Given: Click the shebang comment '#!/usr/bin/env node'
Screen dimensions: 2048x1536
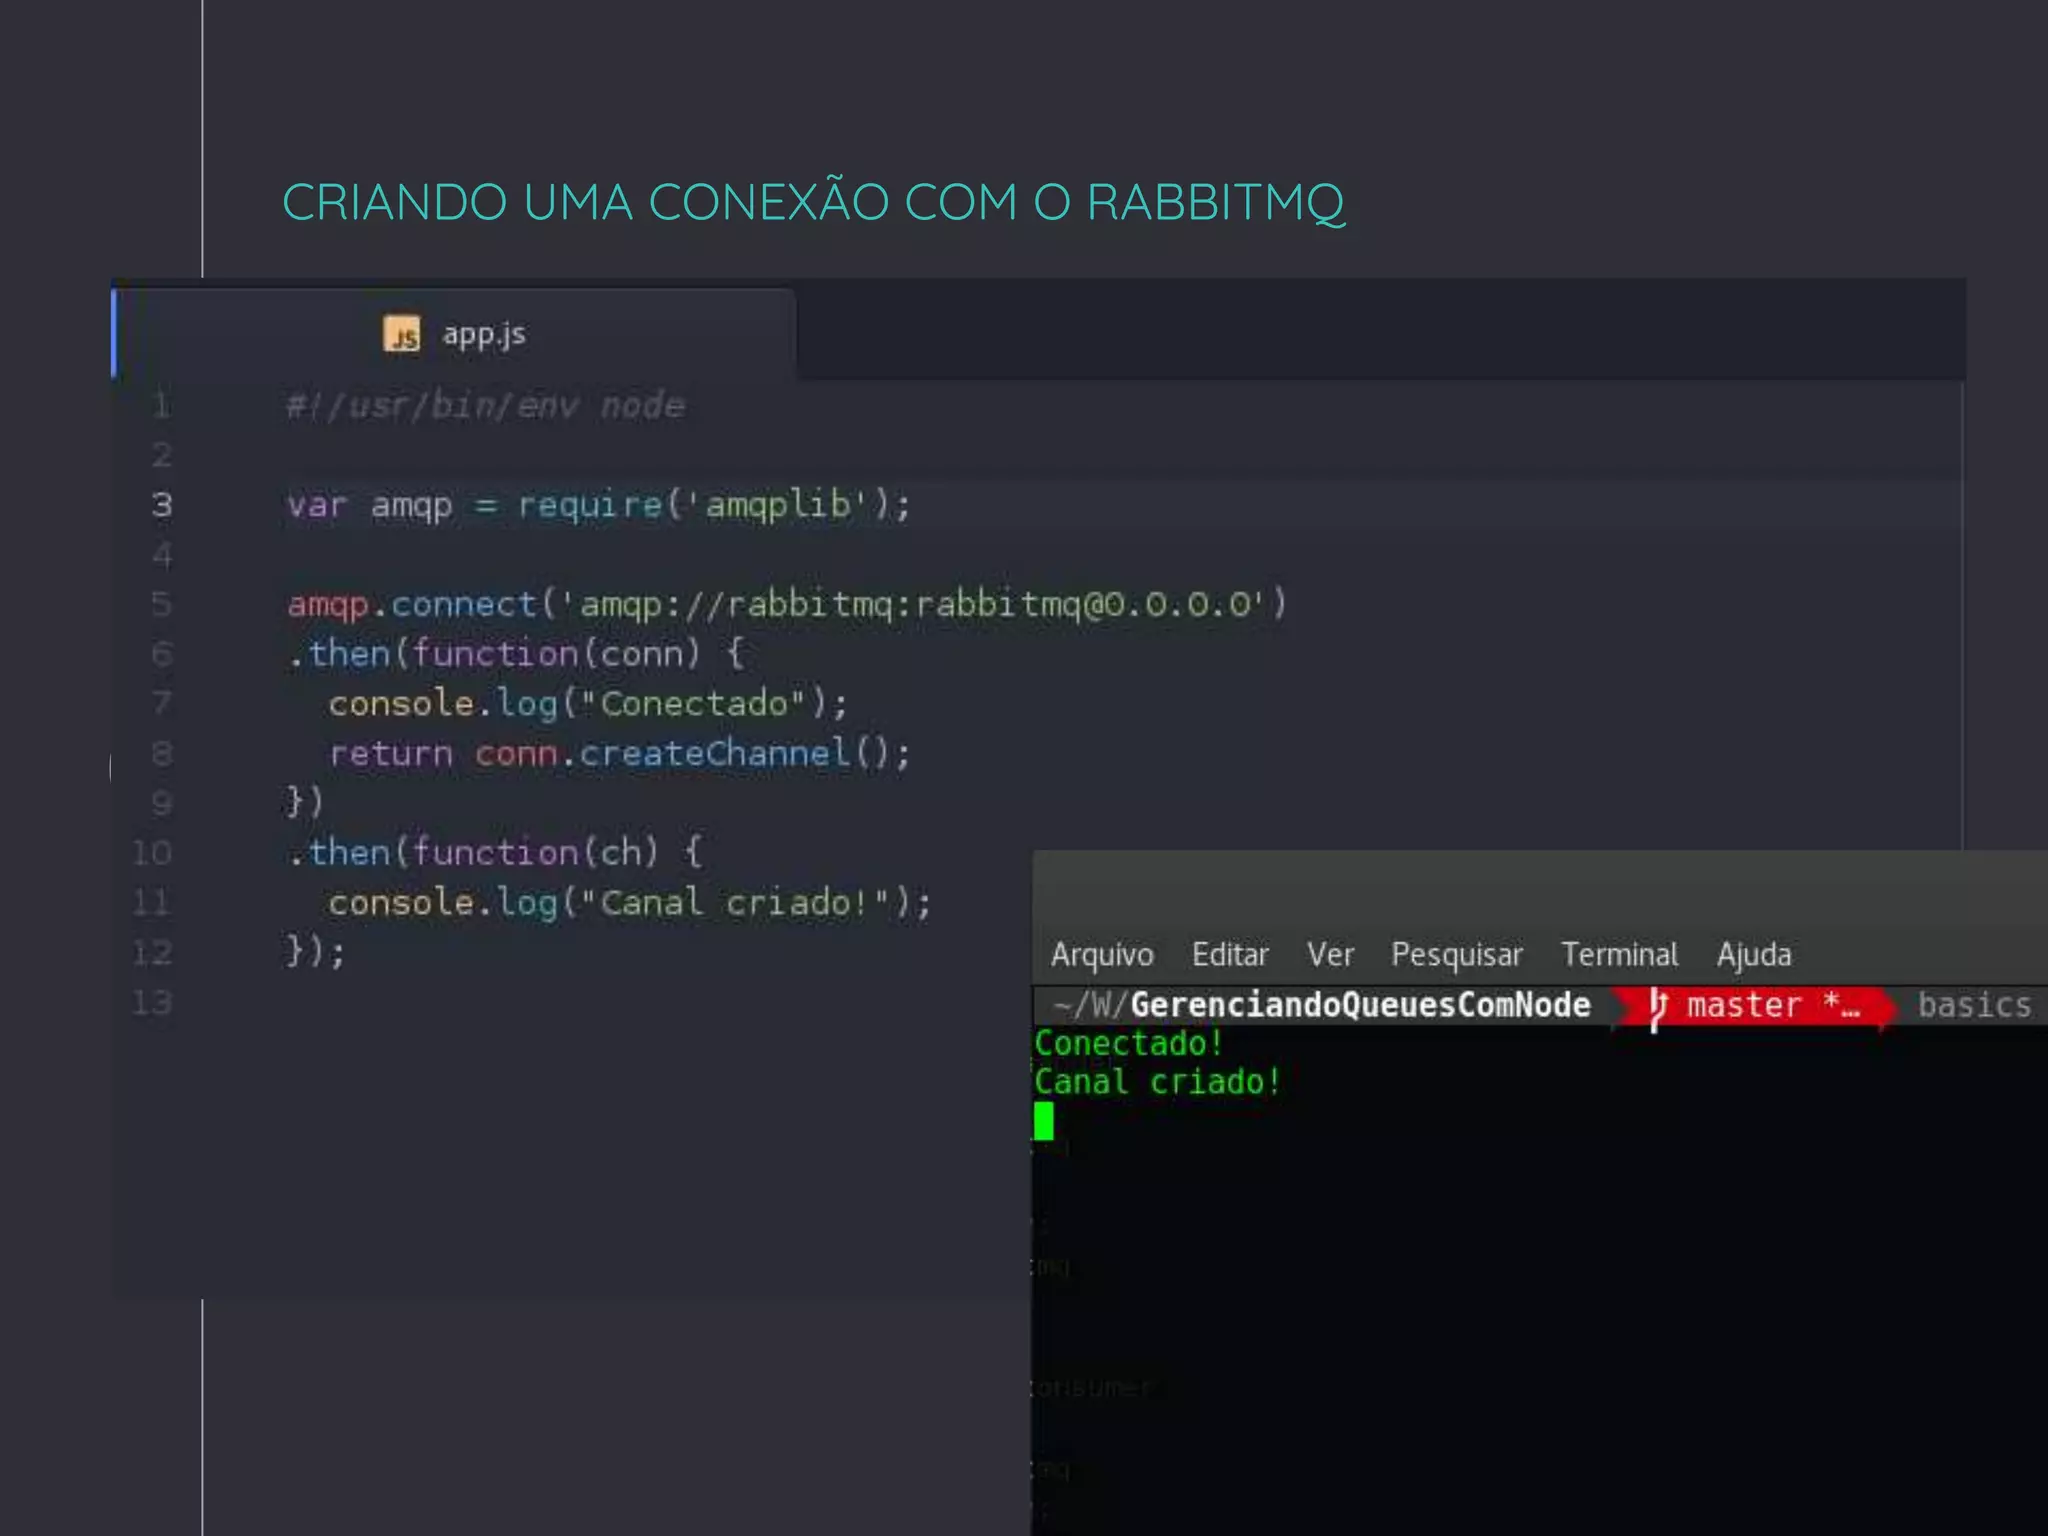Looking at the screenshot, I should click(x=486, y=406).
